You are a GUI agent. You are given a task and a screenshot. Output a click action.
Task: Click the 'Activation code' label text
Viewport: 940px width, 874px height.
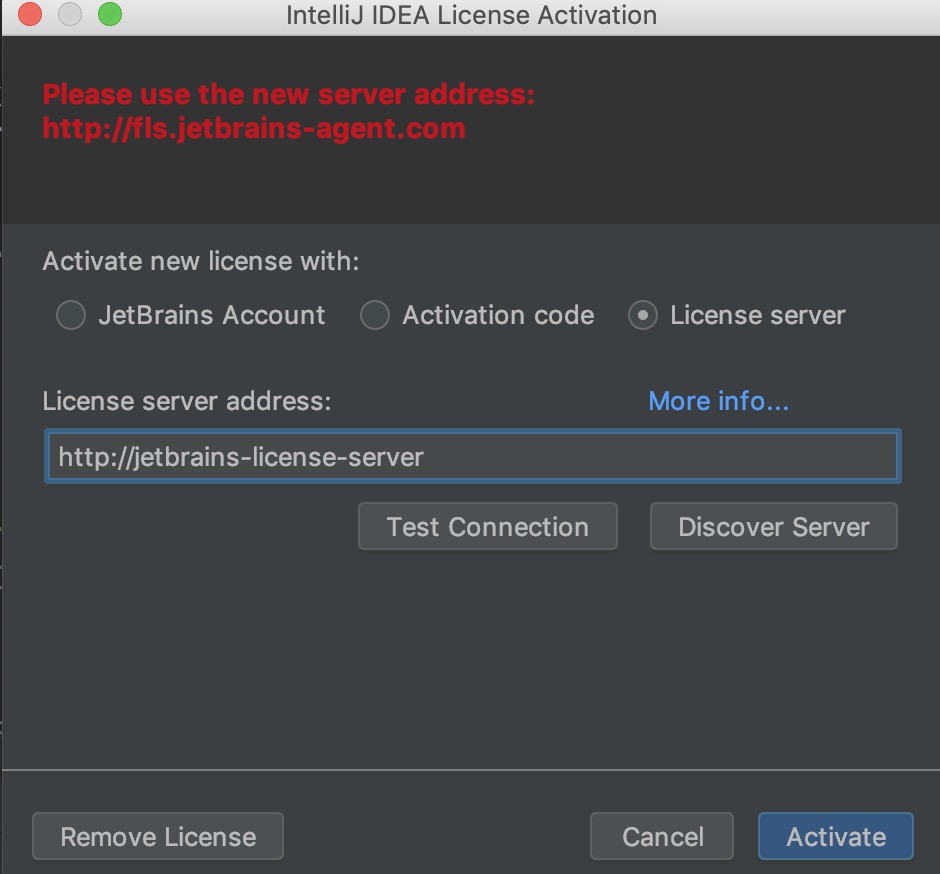pyautogui.click(x=498, y=316)
